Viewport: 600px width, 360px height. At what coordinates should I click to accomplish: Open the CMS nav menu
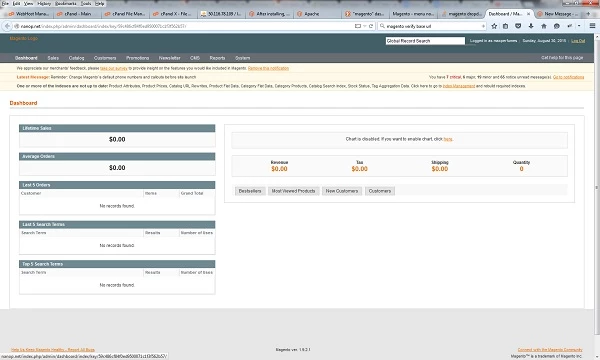coord(195,58)
